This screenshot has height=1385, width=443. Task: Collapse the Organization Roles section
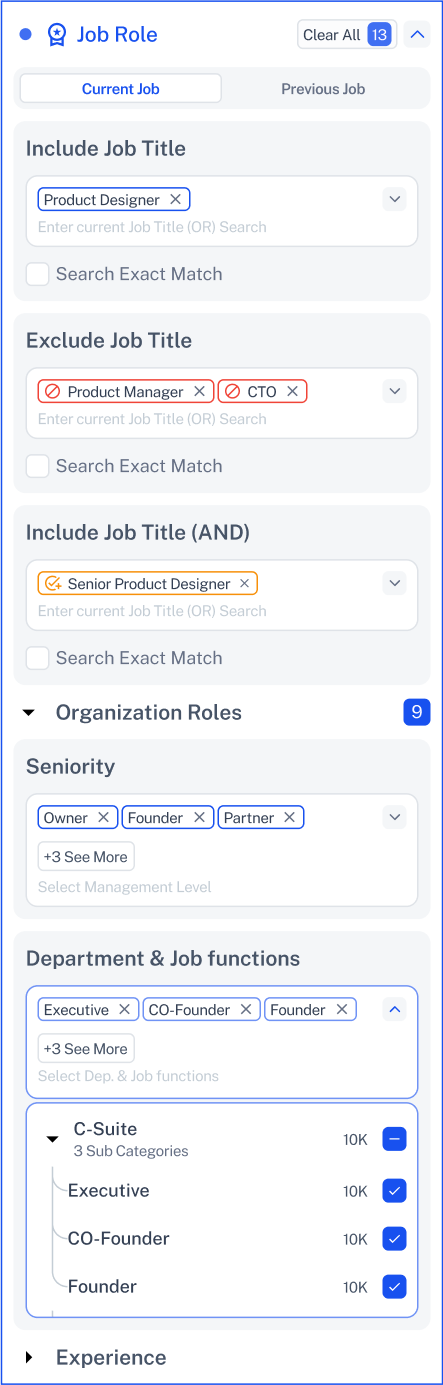(29, 713)
